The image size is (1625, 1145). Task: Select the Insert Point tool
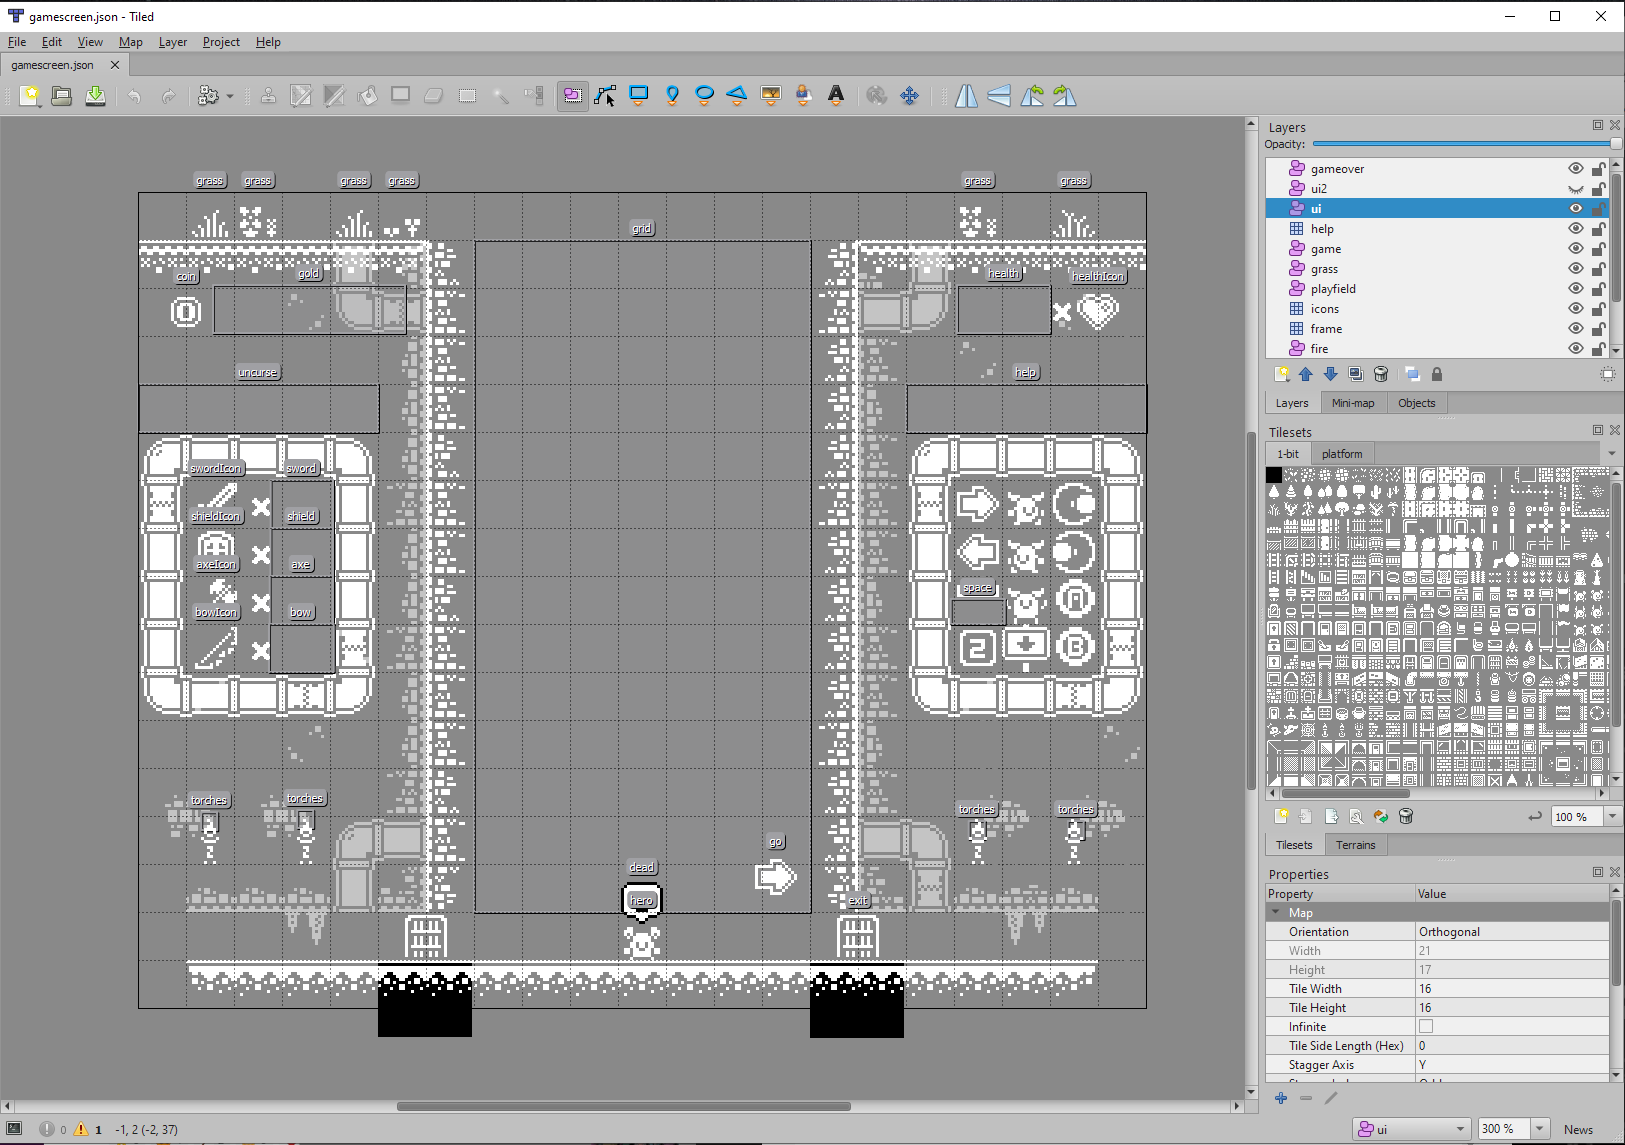(x=672, y=95)
